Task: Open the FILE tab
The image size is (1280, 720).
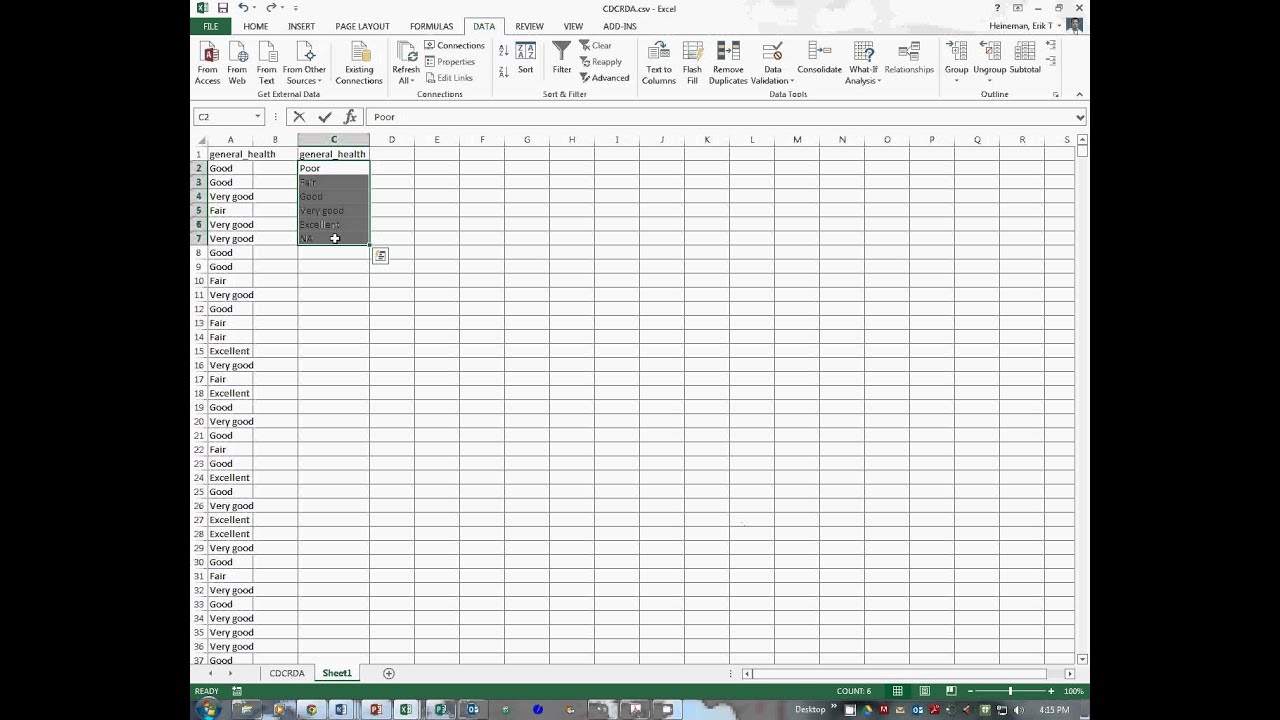Action: coord(211,26)
